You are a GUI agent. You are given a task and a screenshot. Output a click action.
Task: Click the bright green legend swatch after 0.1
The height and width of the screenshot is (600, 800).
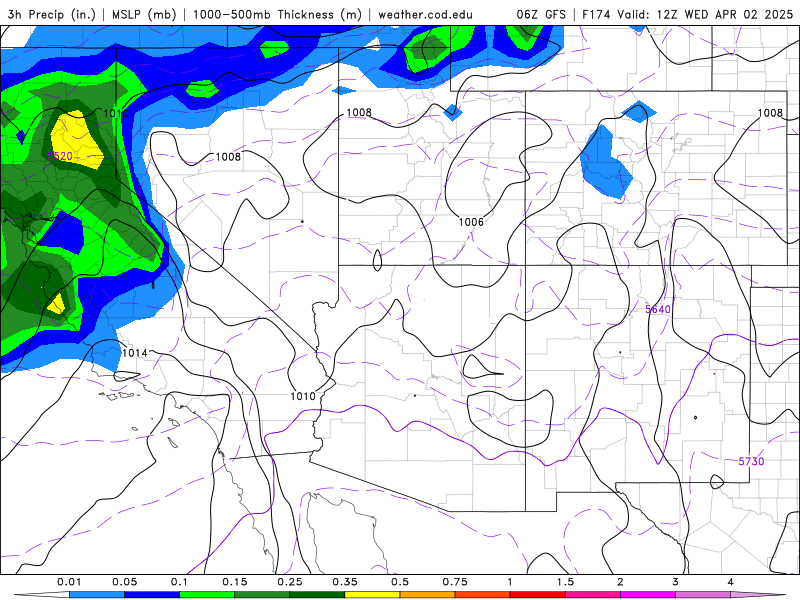coord(207,595)
